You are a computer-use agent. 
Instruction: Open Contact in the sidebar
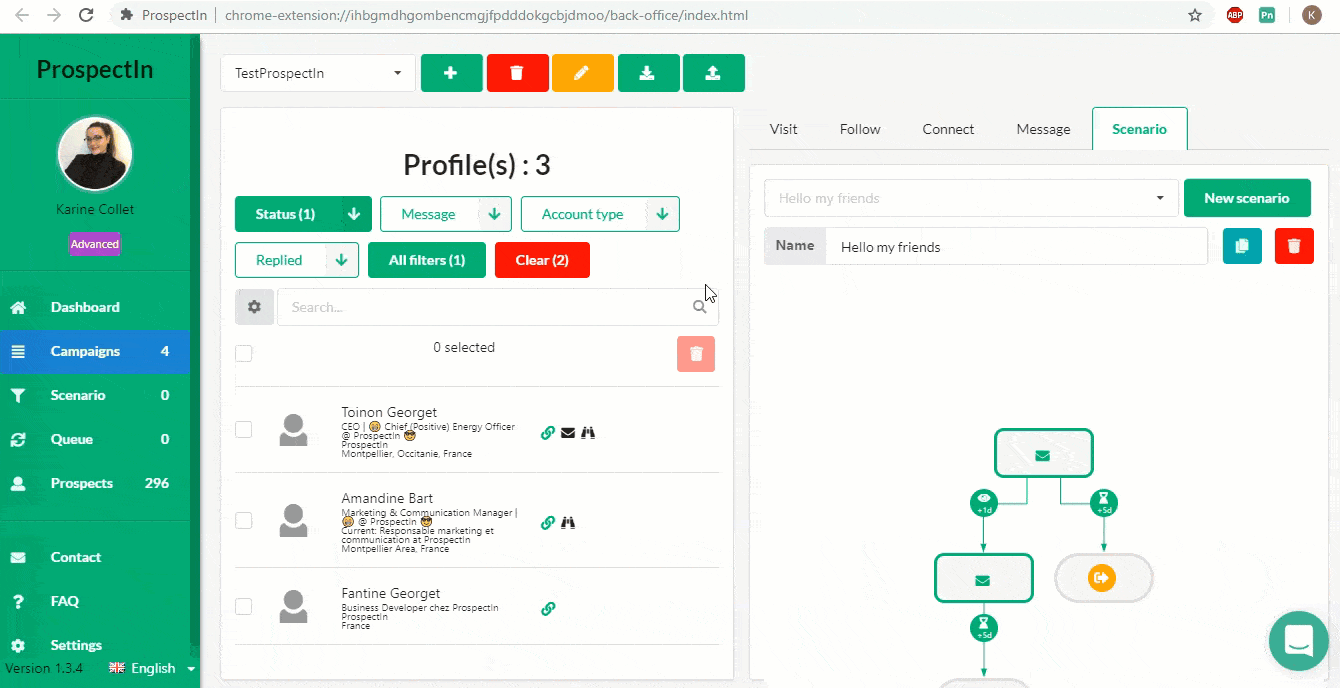click(95, 557)
